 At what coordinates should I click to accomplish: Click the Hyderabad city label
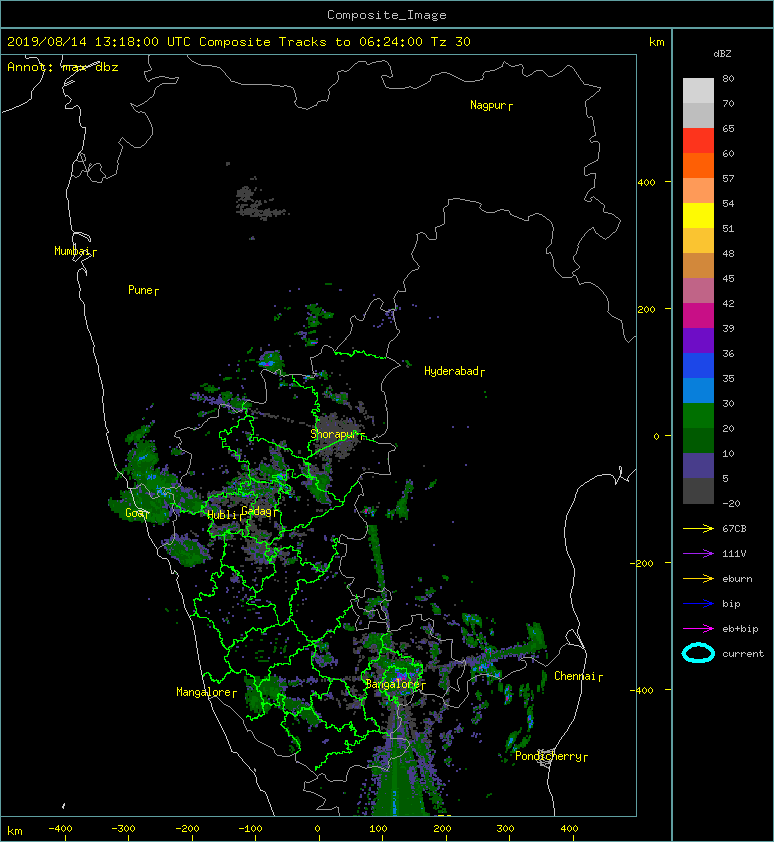(451, 371)
